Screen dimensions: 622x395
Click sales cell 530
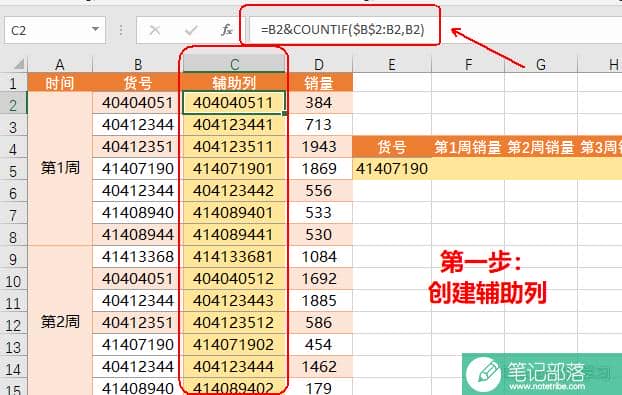click(x=319, y=234)
